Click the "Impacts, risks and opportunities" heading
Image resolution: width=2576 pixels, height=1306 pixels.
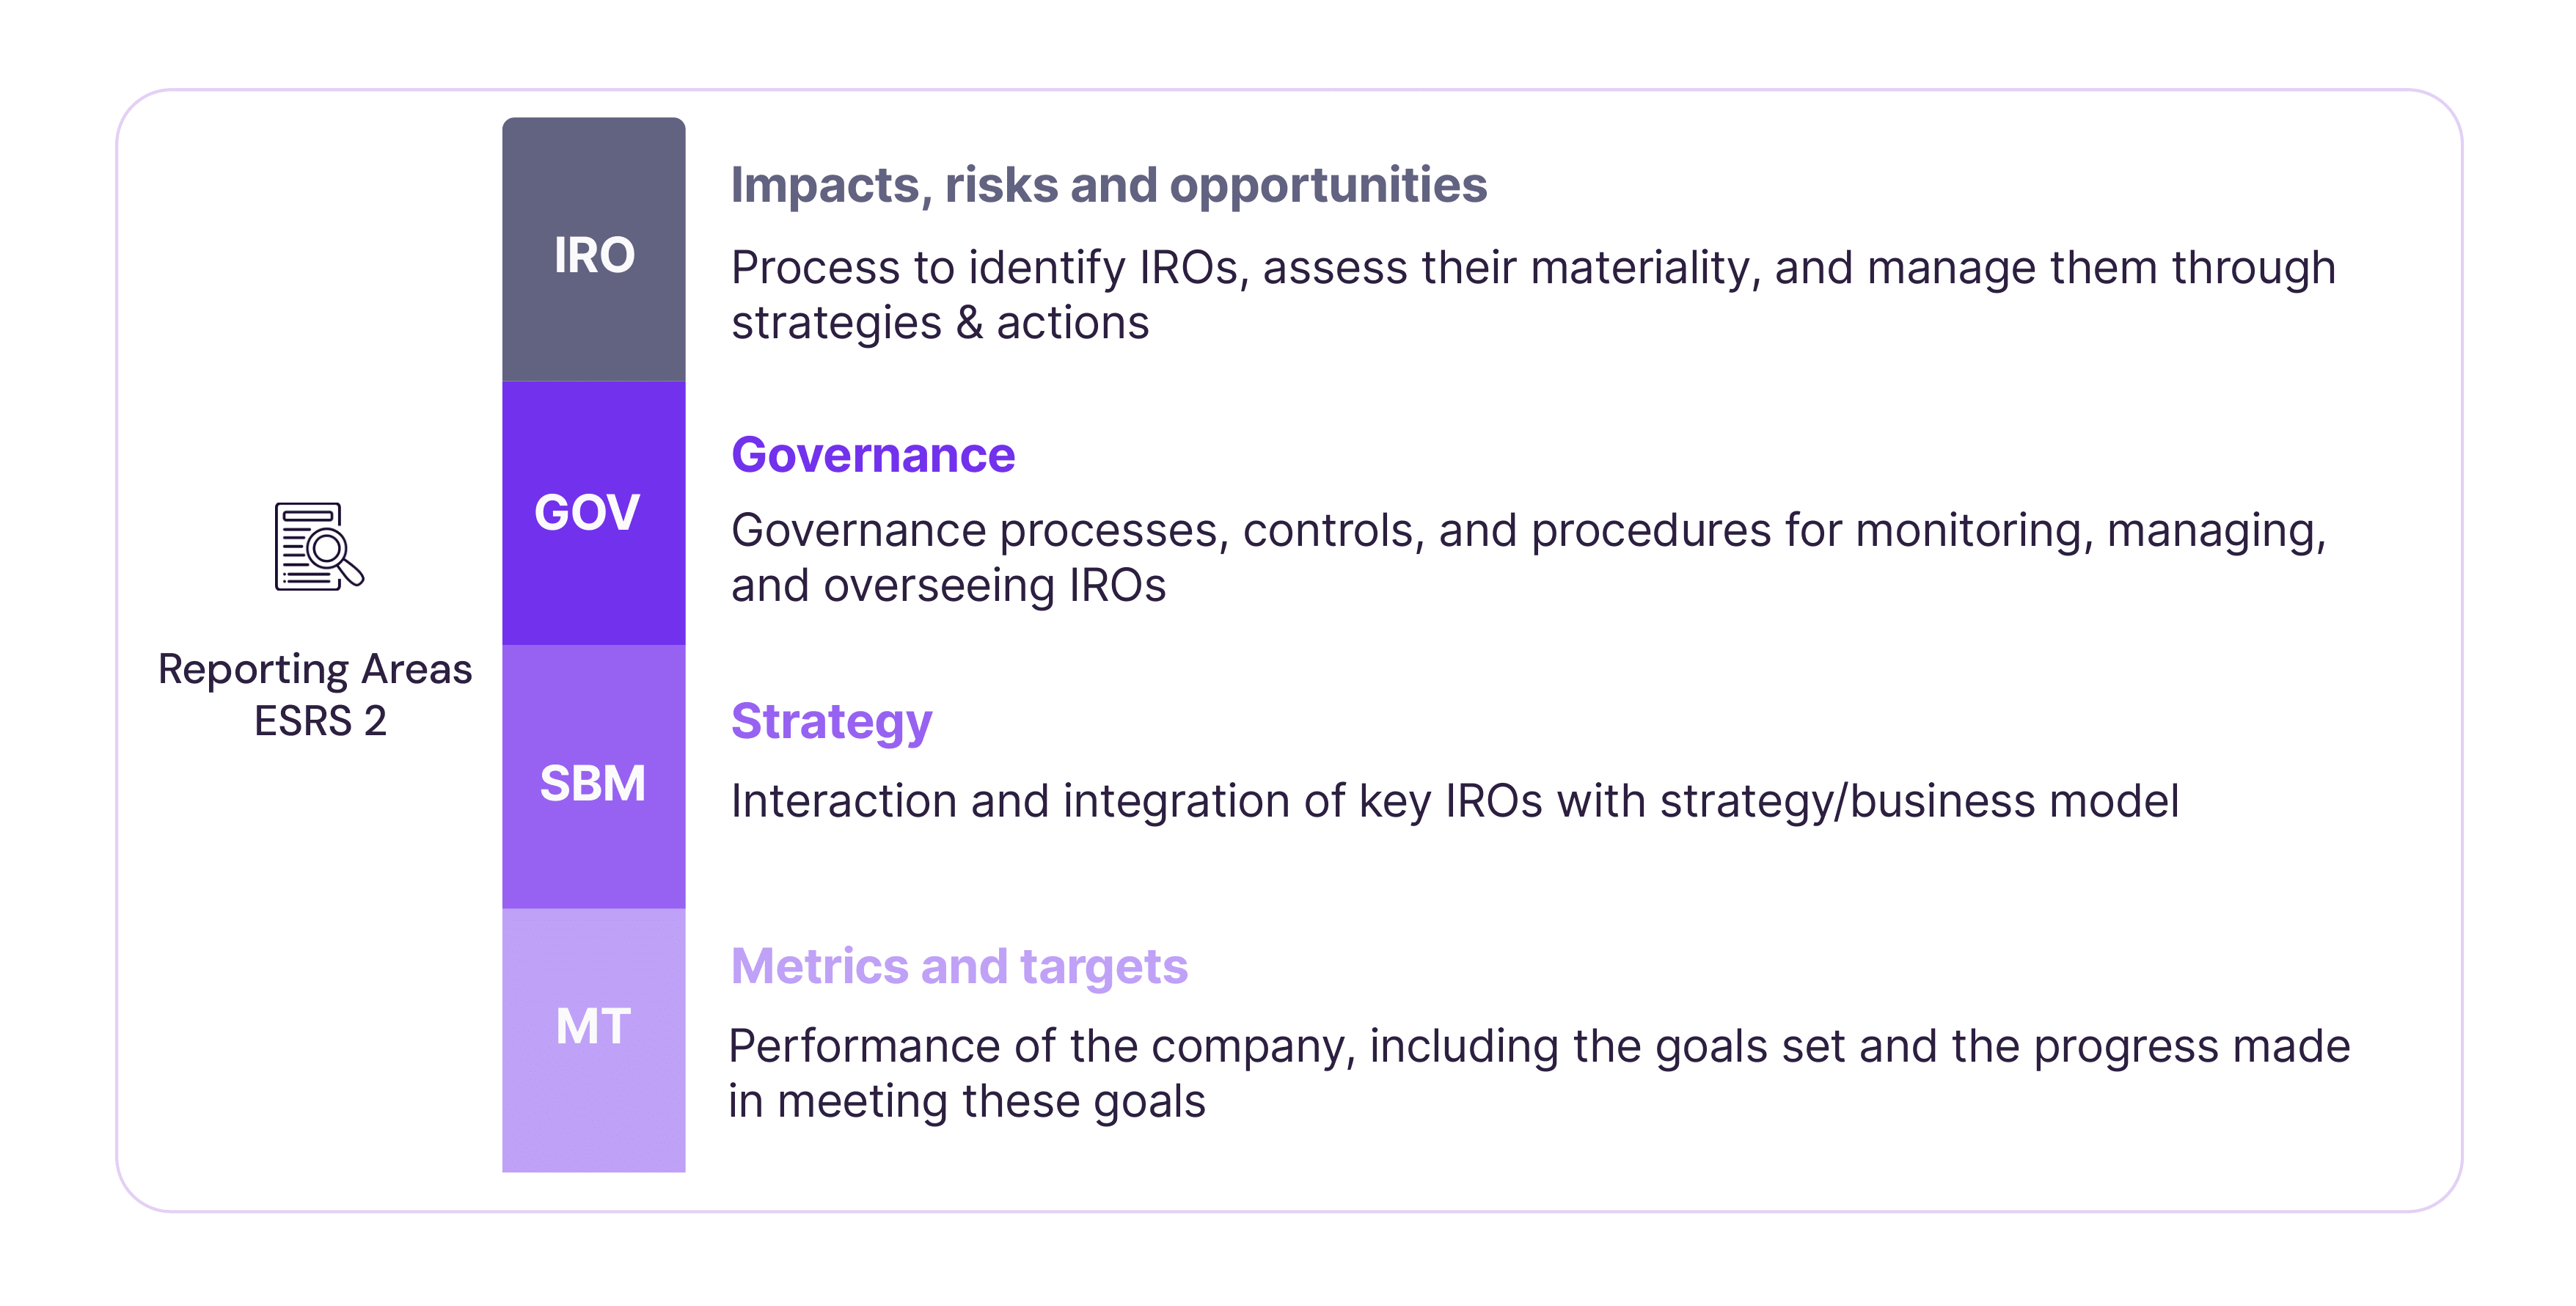point(1108,185)
